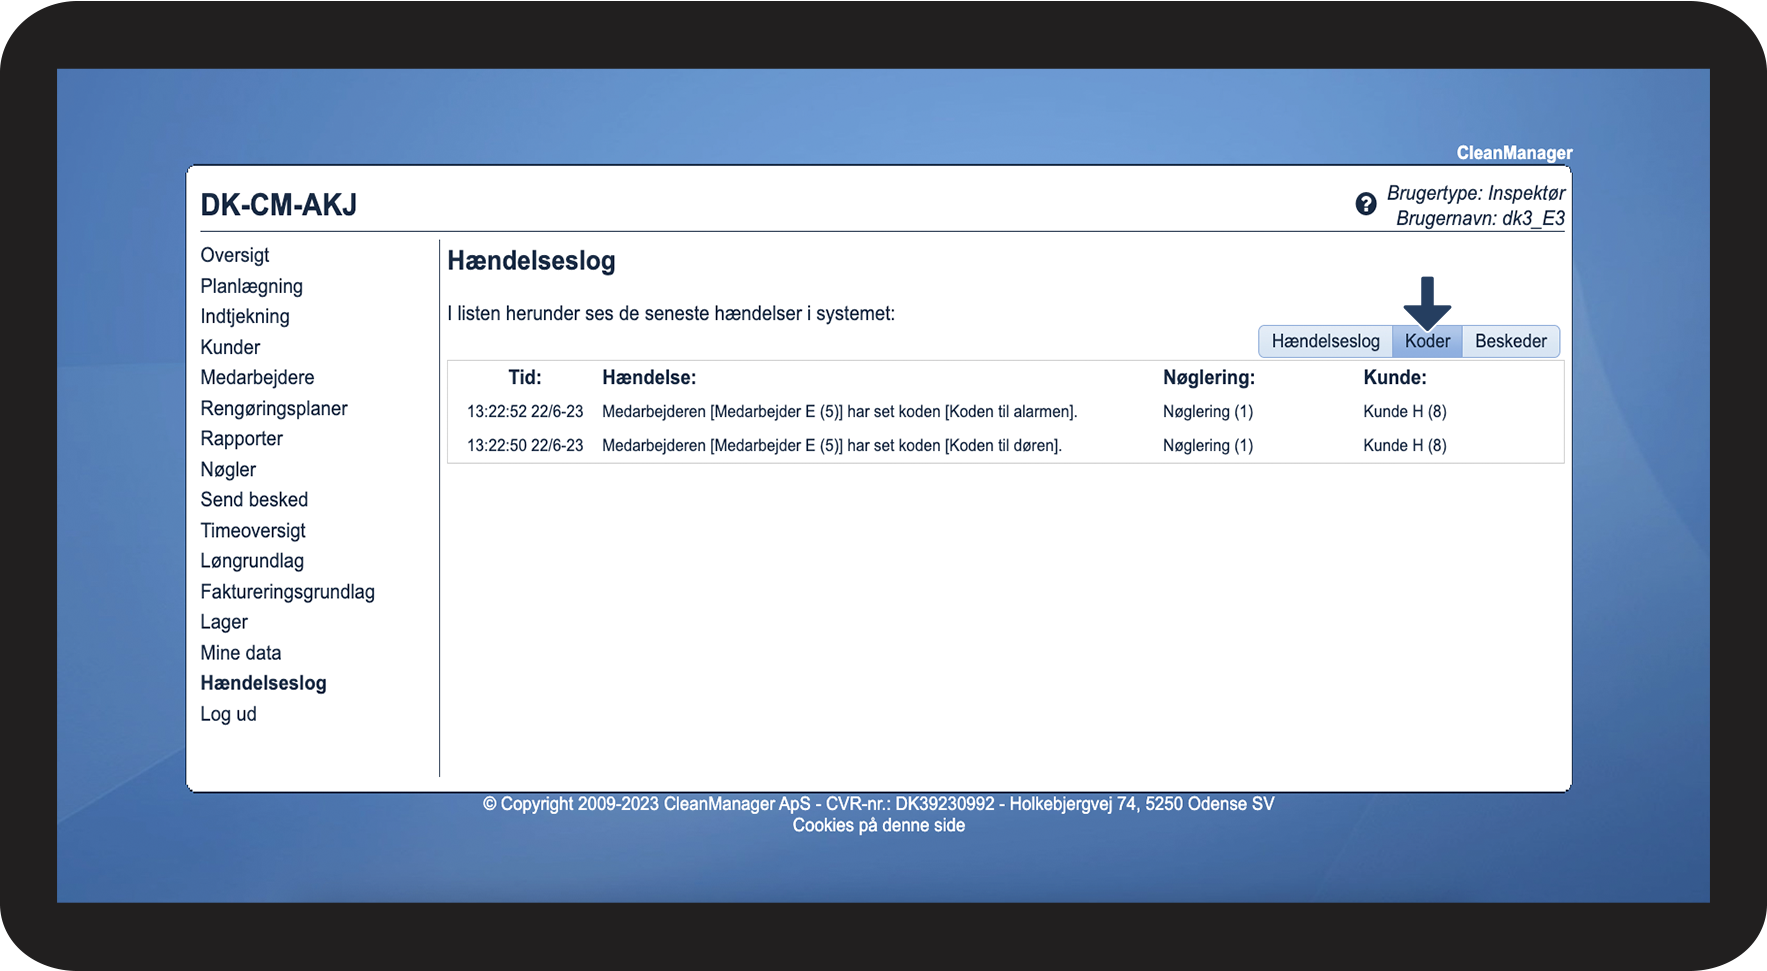Viewport: 1767px width, 971px height.
Task: Click Nøglering (1) in alarmen row
Action: [1208, 411]
